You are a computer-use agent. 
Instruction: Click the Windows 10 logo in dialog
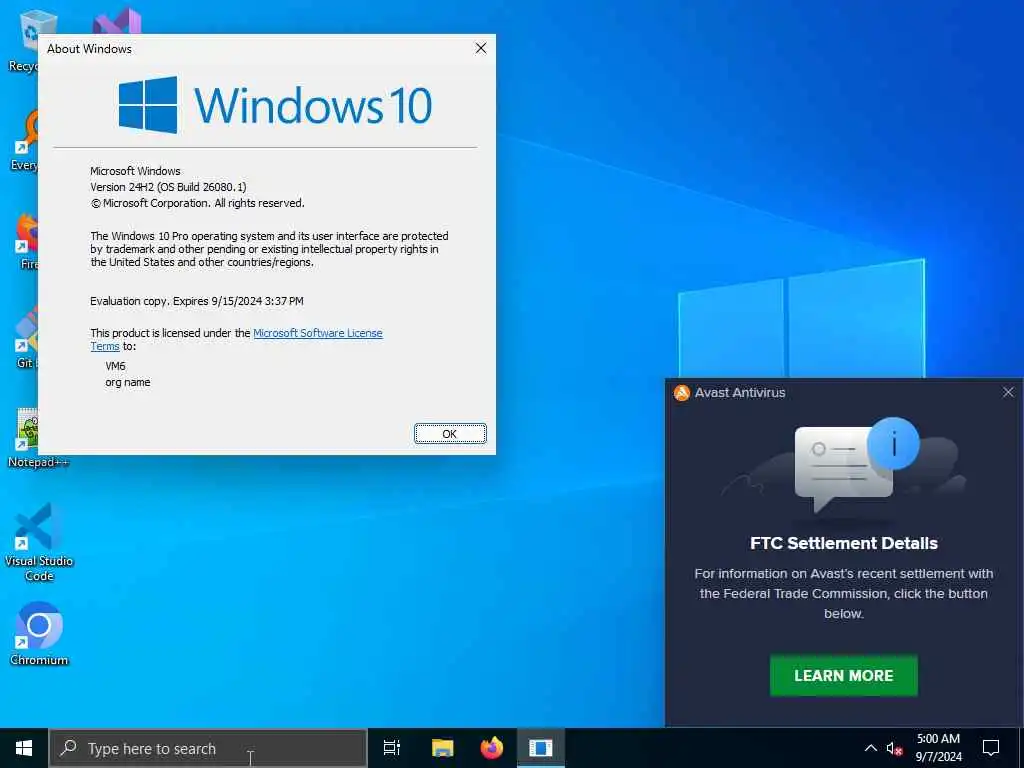(x=275, y=104)
